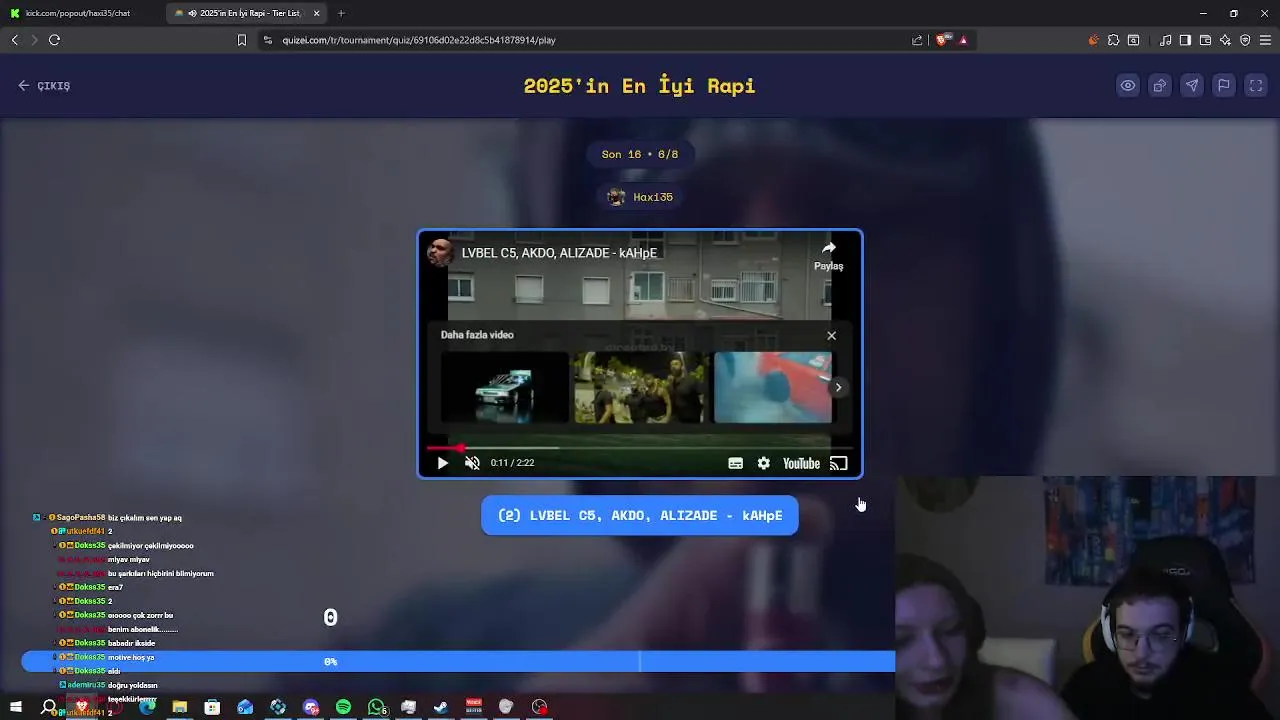Screen dimensions: 1280x720
Task: Open the channel avatar in video title
Action: [x=440, y=253]
